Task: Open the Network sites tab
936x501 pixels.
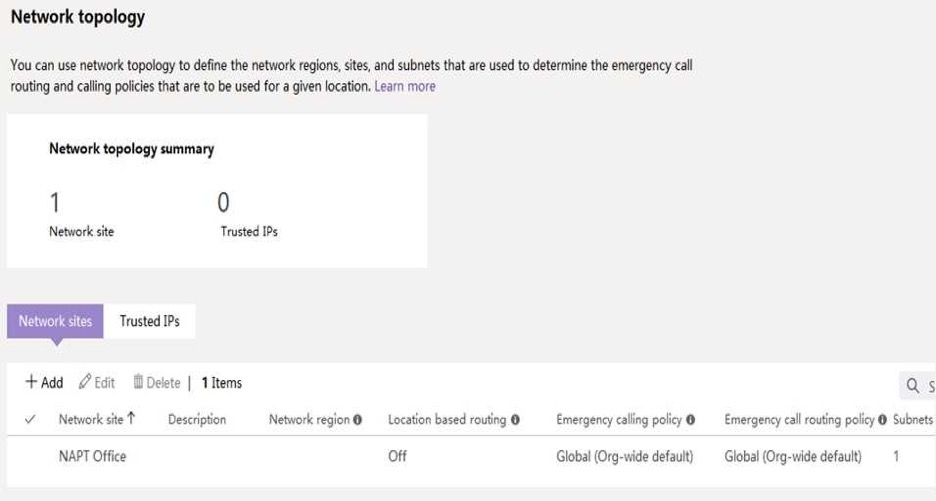Action: 55,321
